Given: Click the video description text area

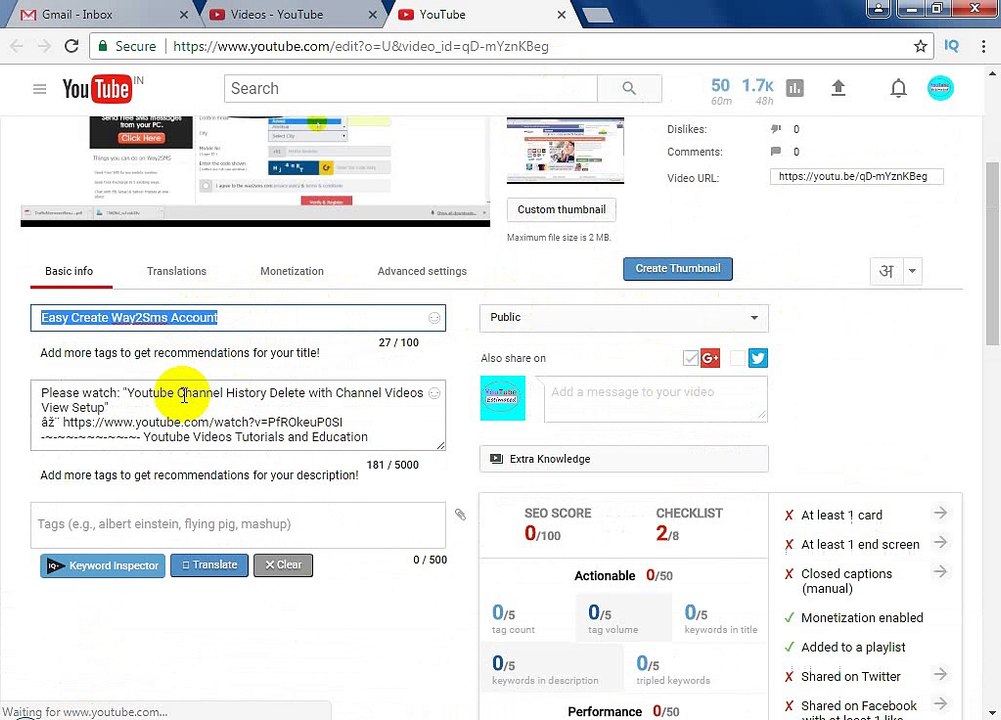Looking at the screenshot, I should tap(238, 416).
